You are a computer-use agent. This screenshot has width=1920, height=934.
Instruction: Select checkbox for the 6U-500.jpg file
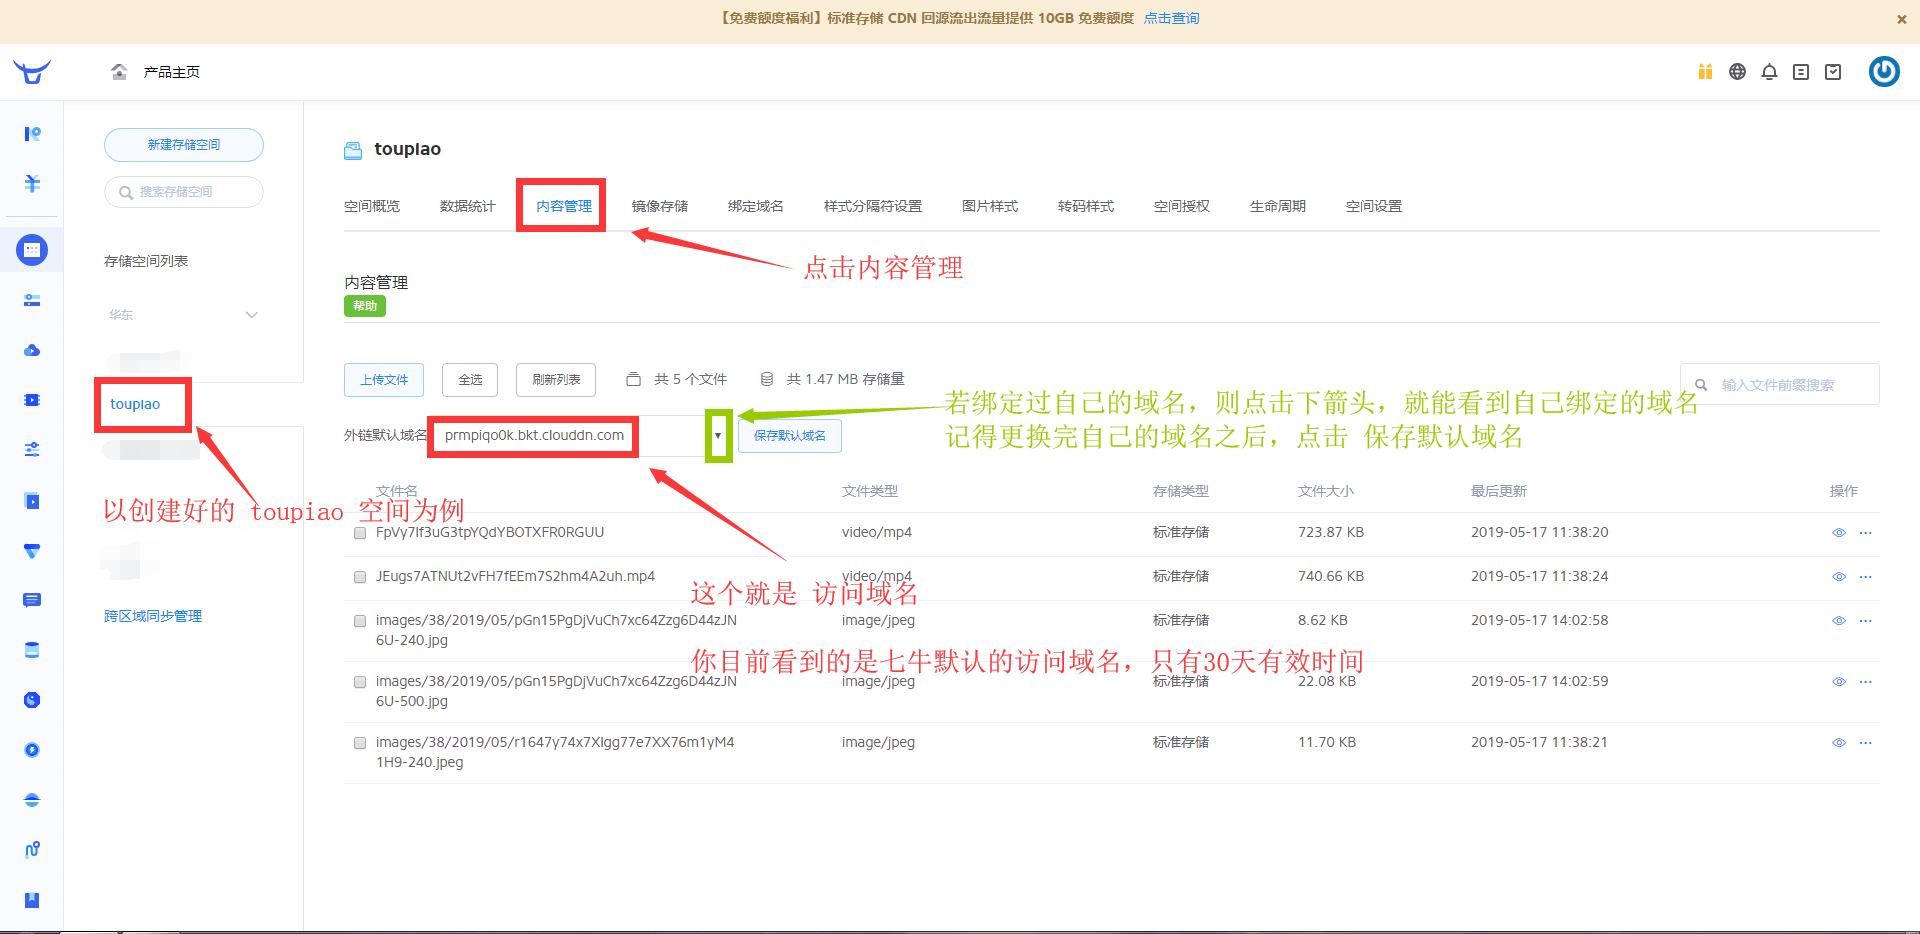[x=360, y=682]
